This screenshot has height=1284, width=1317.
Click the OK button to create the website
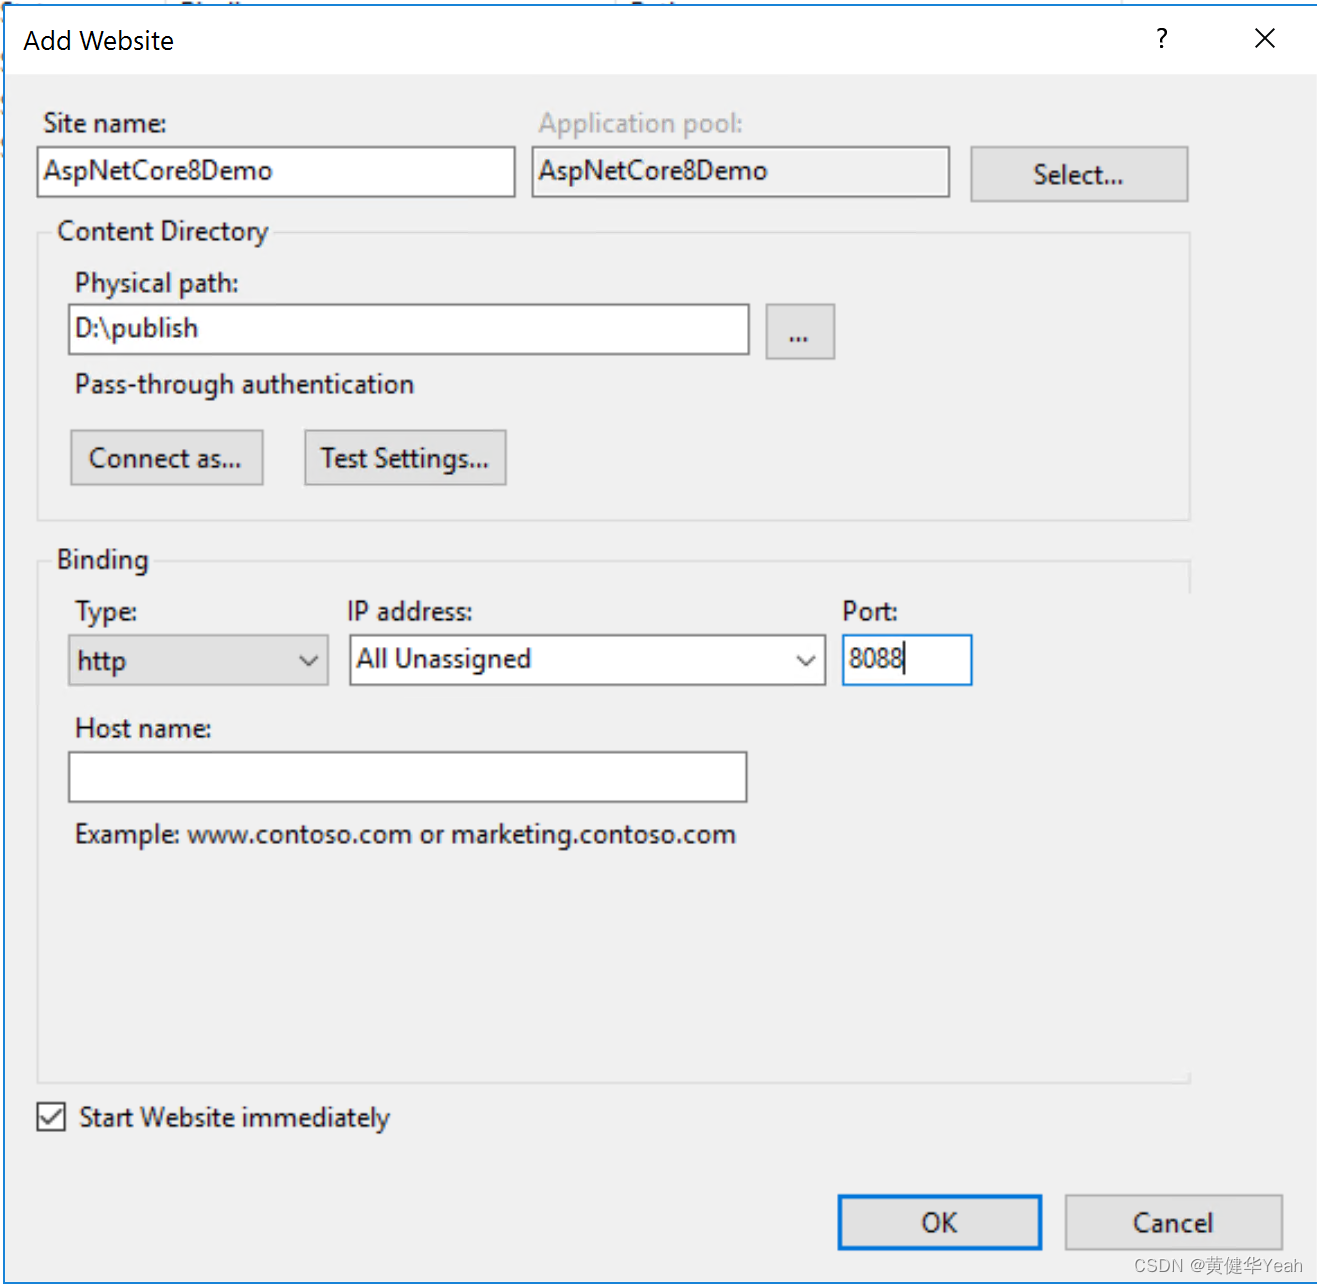pos(938,1222)
